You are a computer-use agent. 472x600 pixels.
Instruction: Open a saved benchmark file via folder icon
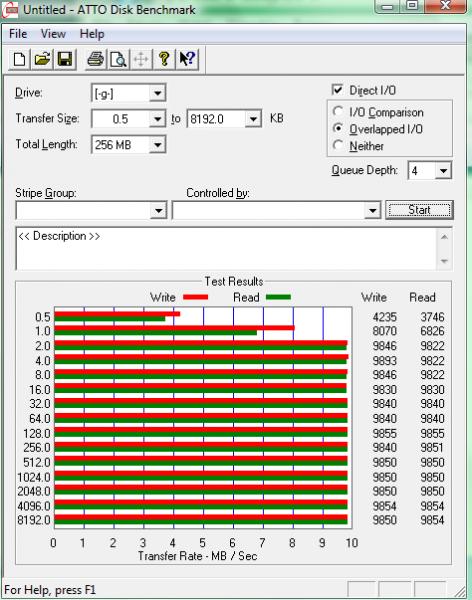(x=42, y=59)
